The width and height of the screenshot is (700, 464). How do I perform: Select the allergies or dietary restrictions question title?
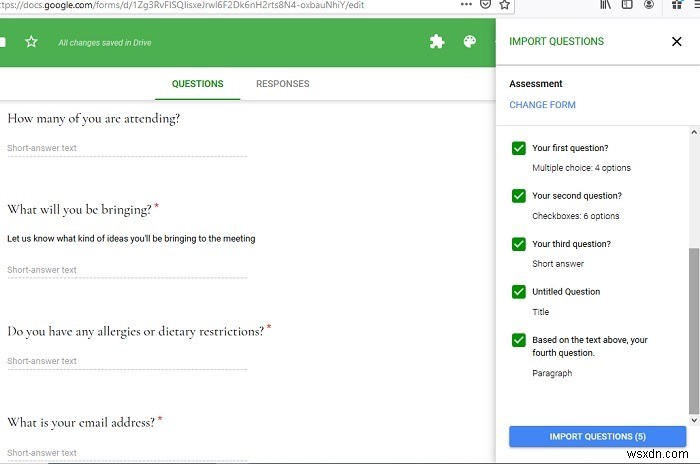pyautogui.click(x=136, y=332)
